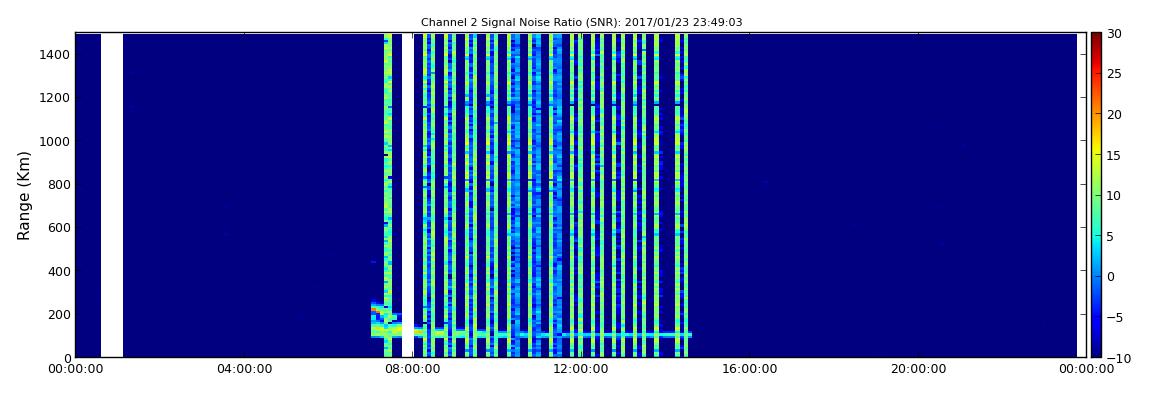Click the colorbar label -10
Viewport: 1150px width, 407px height.
click(x=1114, y=358)
